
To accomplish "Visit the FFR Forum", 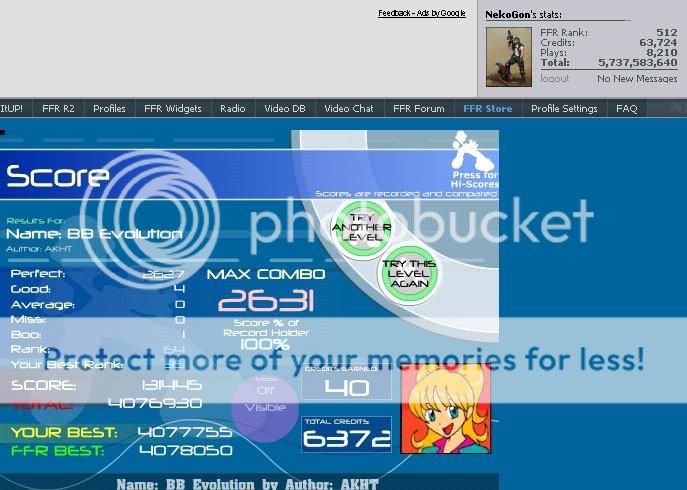I will (x=418, y=109).
